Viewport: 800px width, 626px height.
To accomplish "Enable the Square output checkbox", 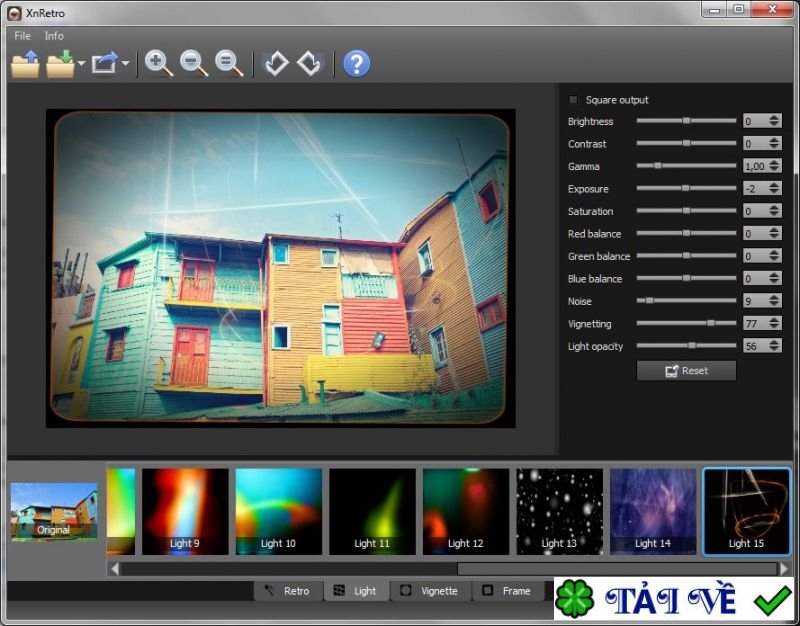I will click(574, 100).
